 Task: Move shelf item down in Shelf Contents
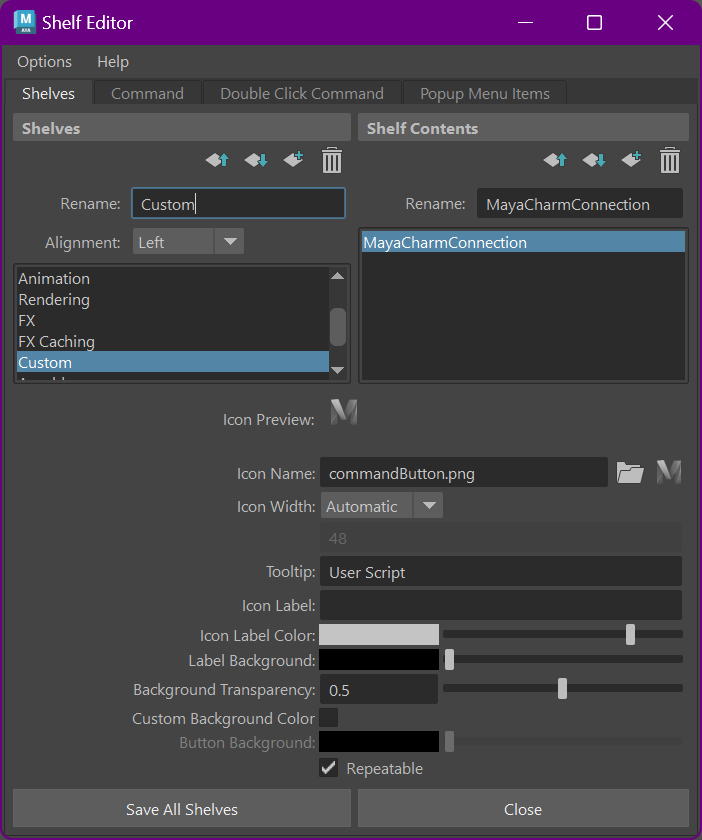pos(594,160)
